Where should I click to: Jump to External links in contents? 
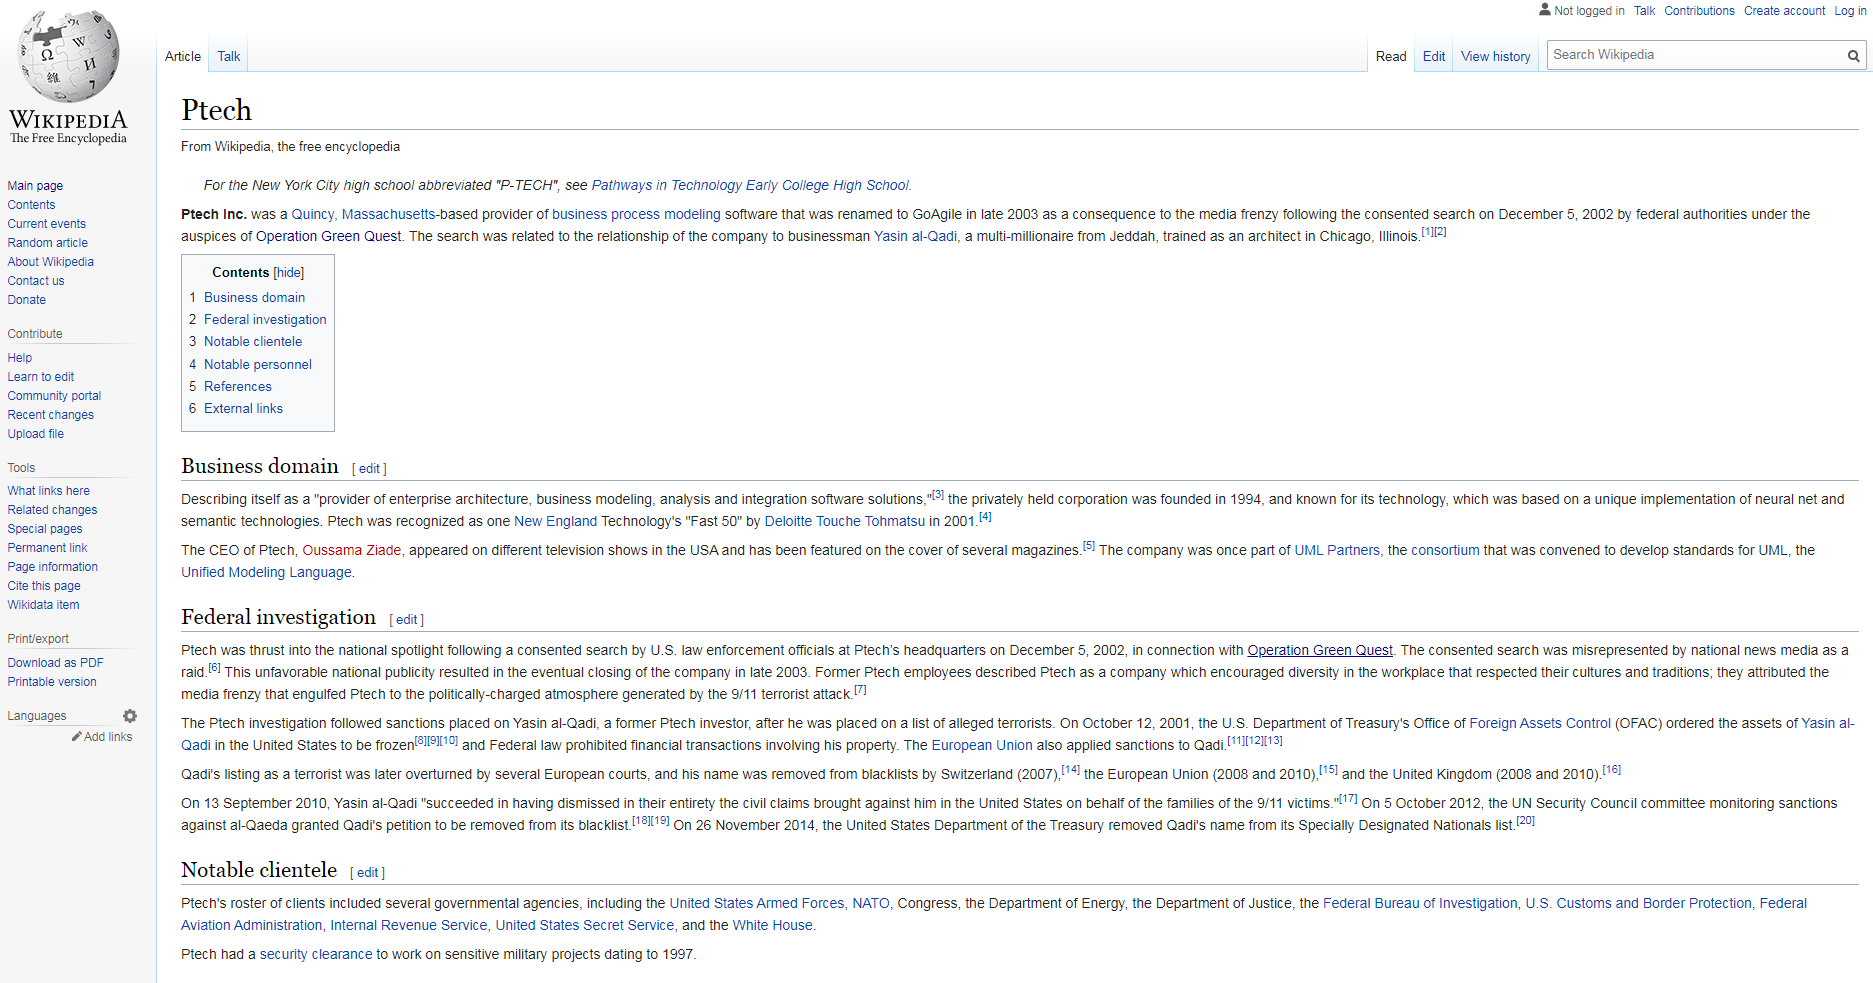243,409
